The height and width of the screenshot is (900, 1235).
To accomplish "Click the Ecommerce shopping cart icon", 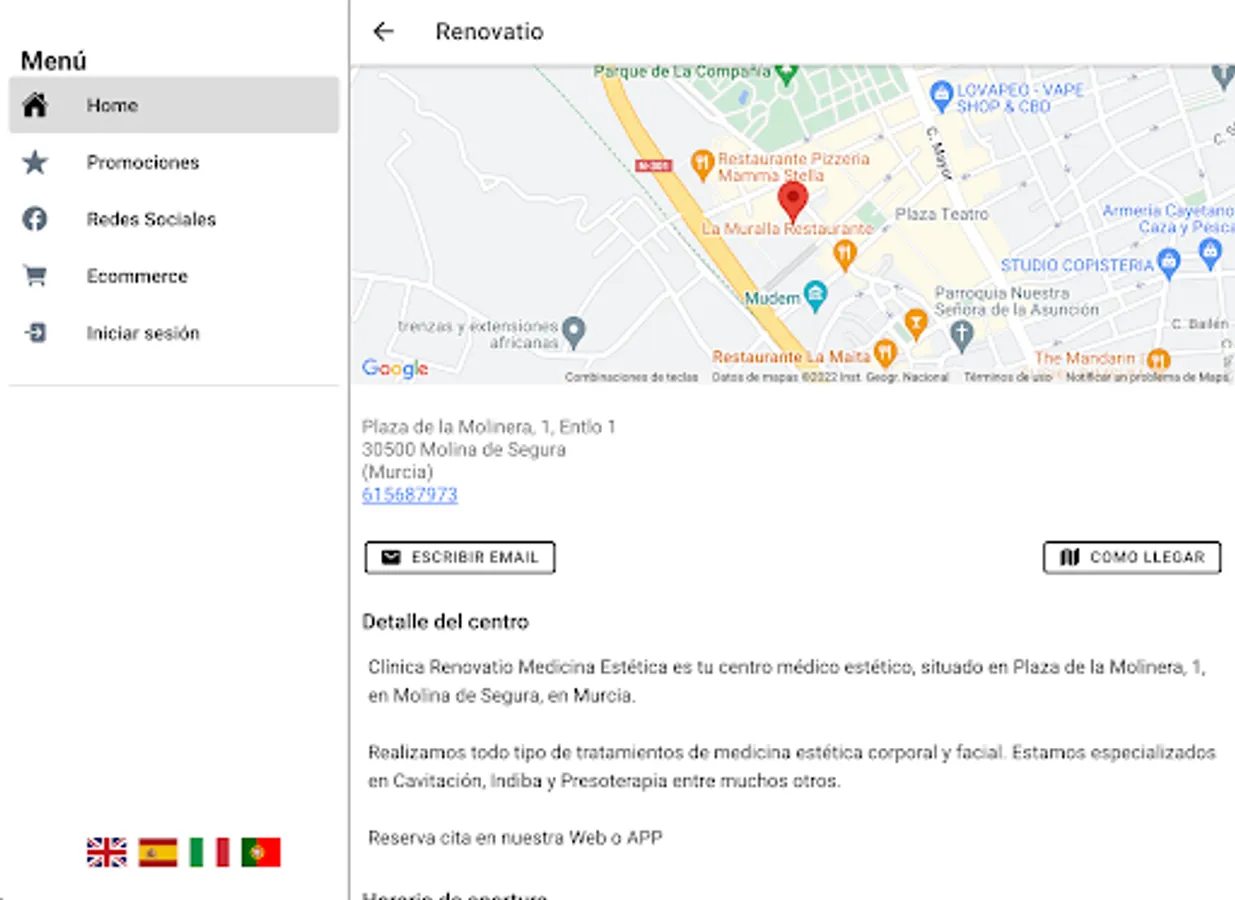I will click(x=35, y=276).
